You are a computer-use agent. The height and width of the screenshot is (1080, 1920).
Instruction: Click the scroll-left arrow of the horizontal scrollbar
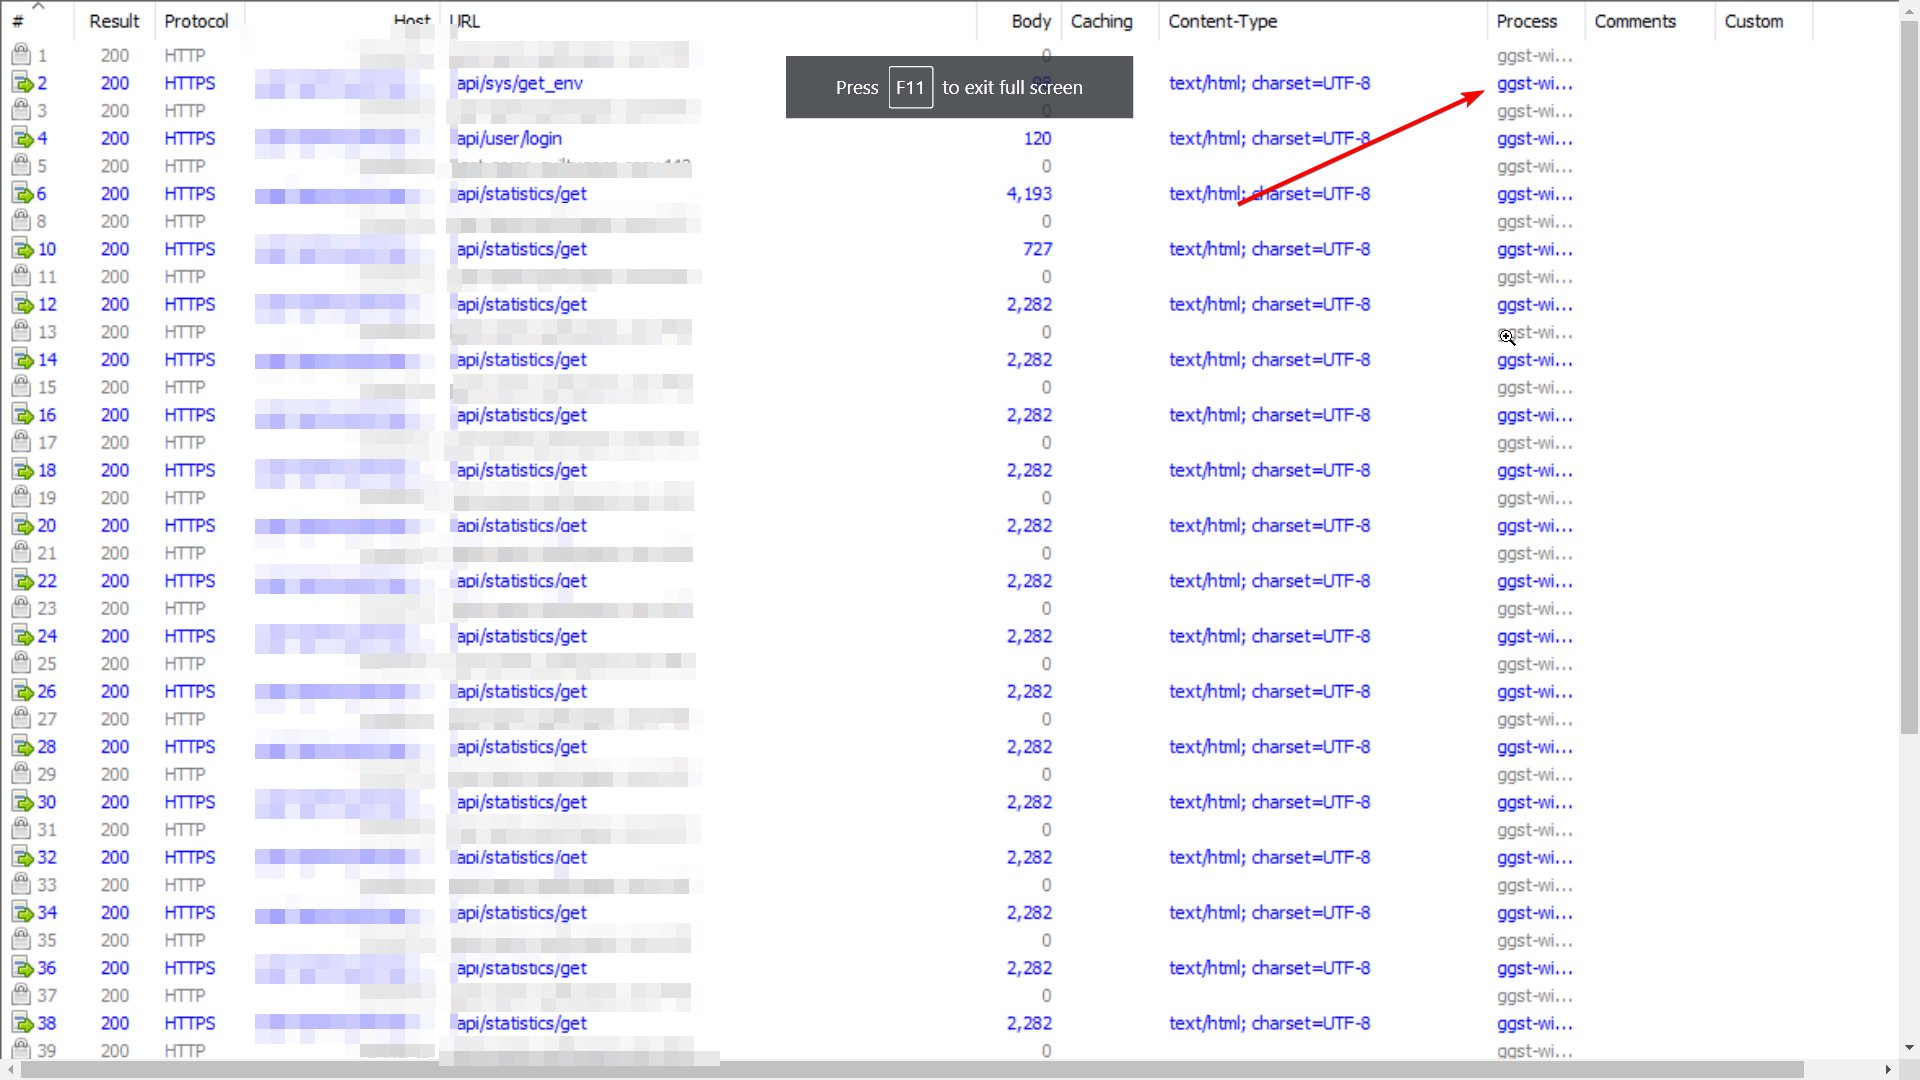[10, 1070]
